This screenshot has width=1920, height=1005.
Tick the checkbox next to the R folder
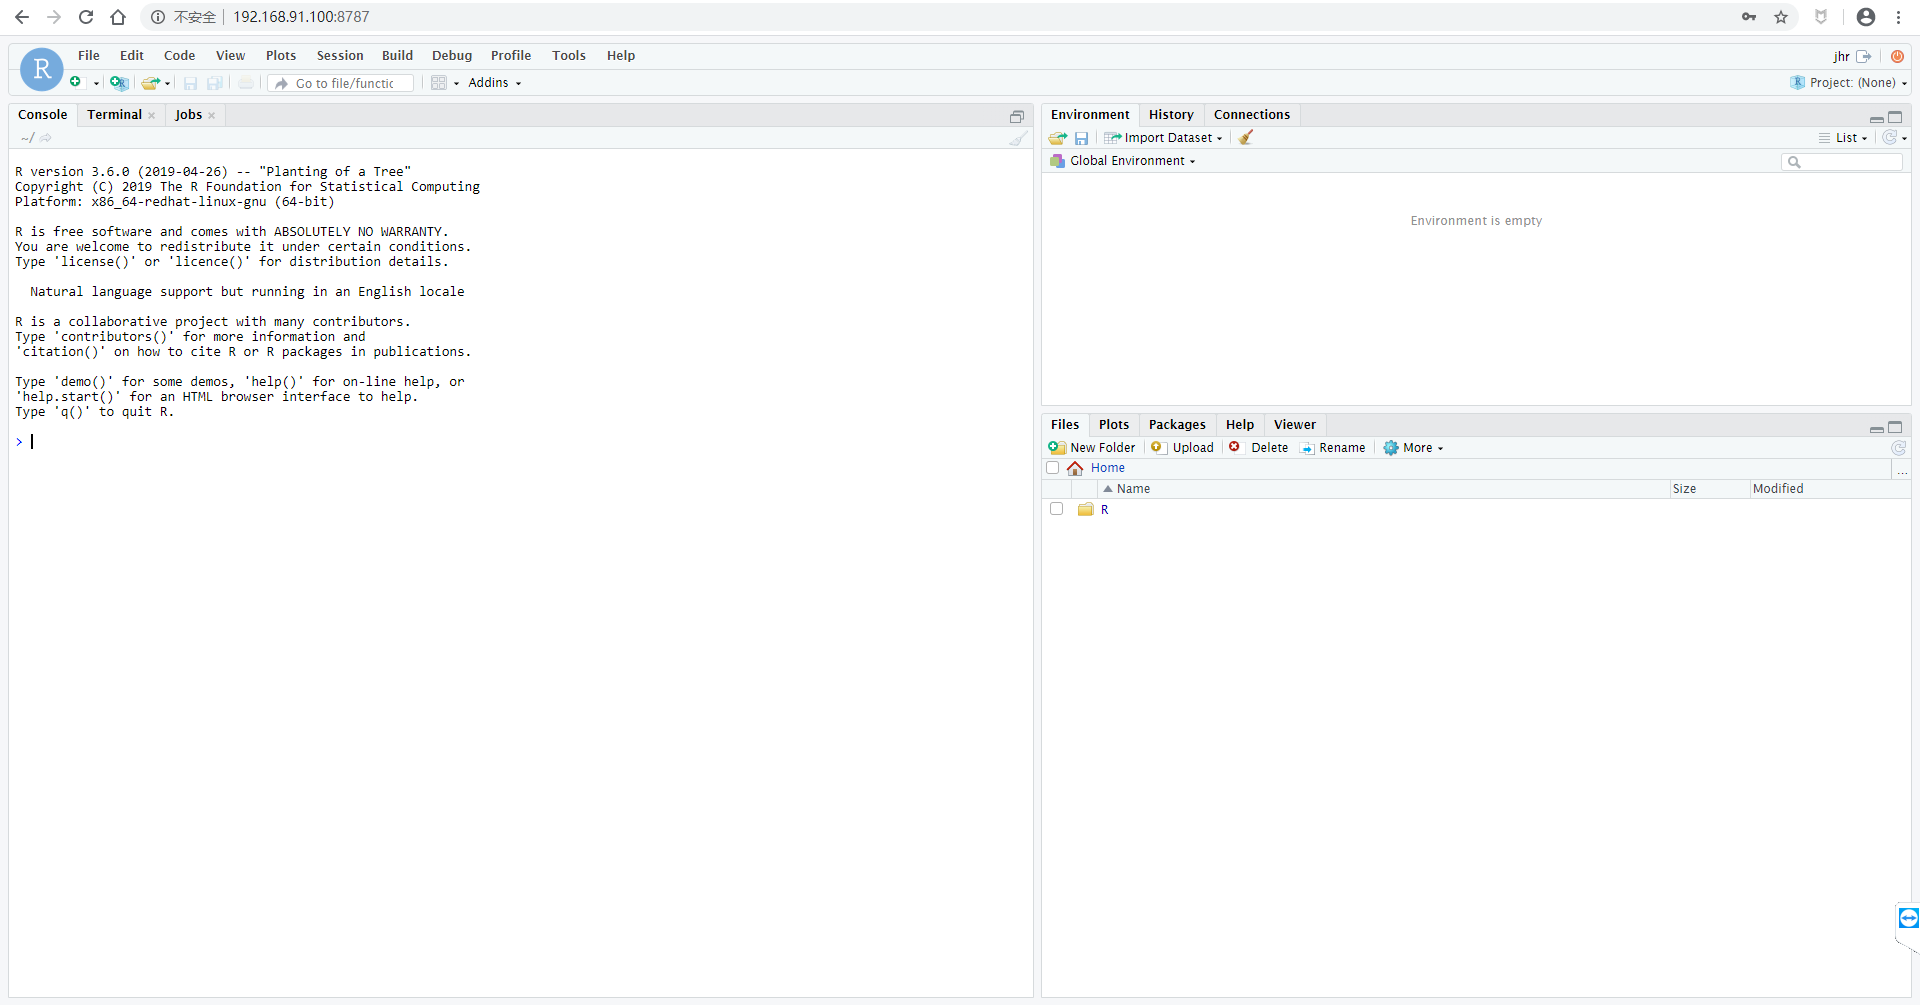(1057, 509)
